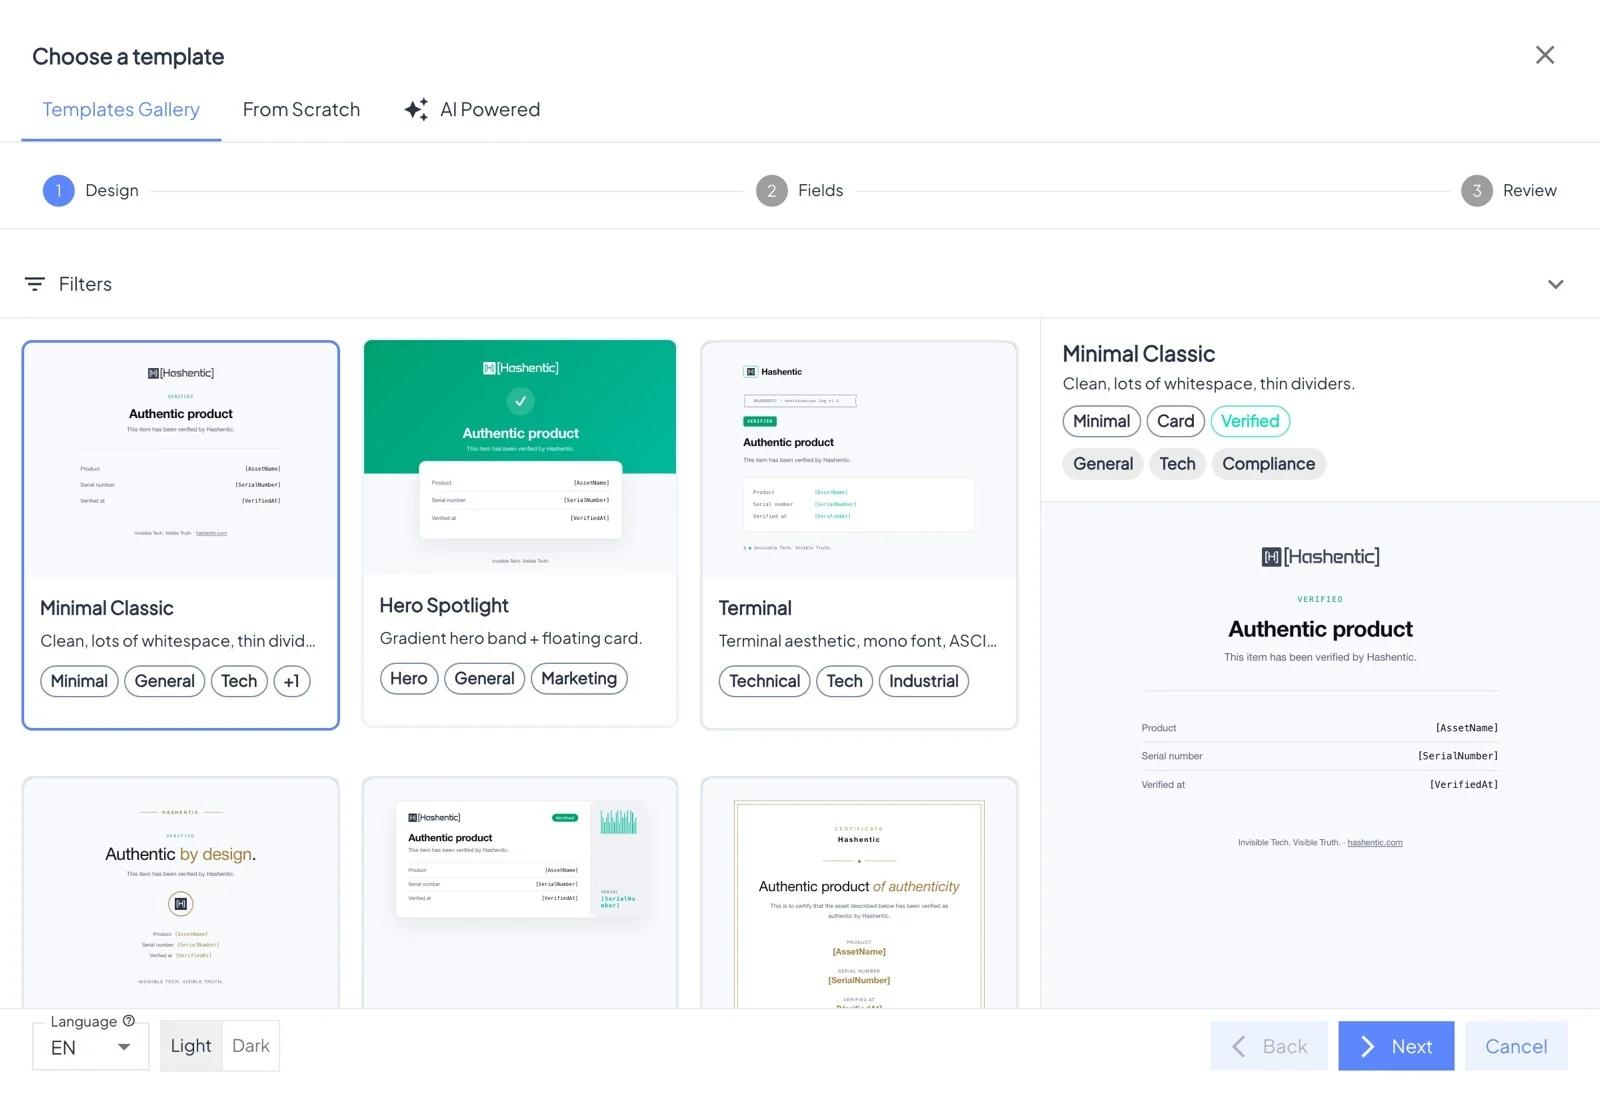
Task: Click the Compliance tag in details panel
Action: pos(1269,464)
